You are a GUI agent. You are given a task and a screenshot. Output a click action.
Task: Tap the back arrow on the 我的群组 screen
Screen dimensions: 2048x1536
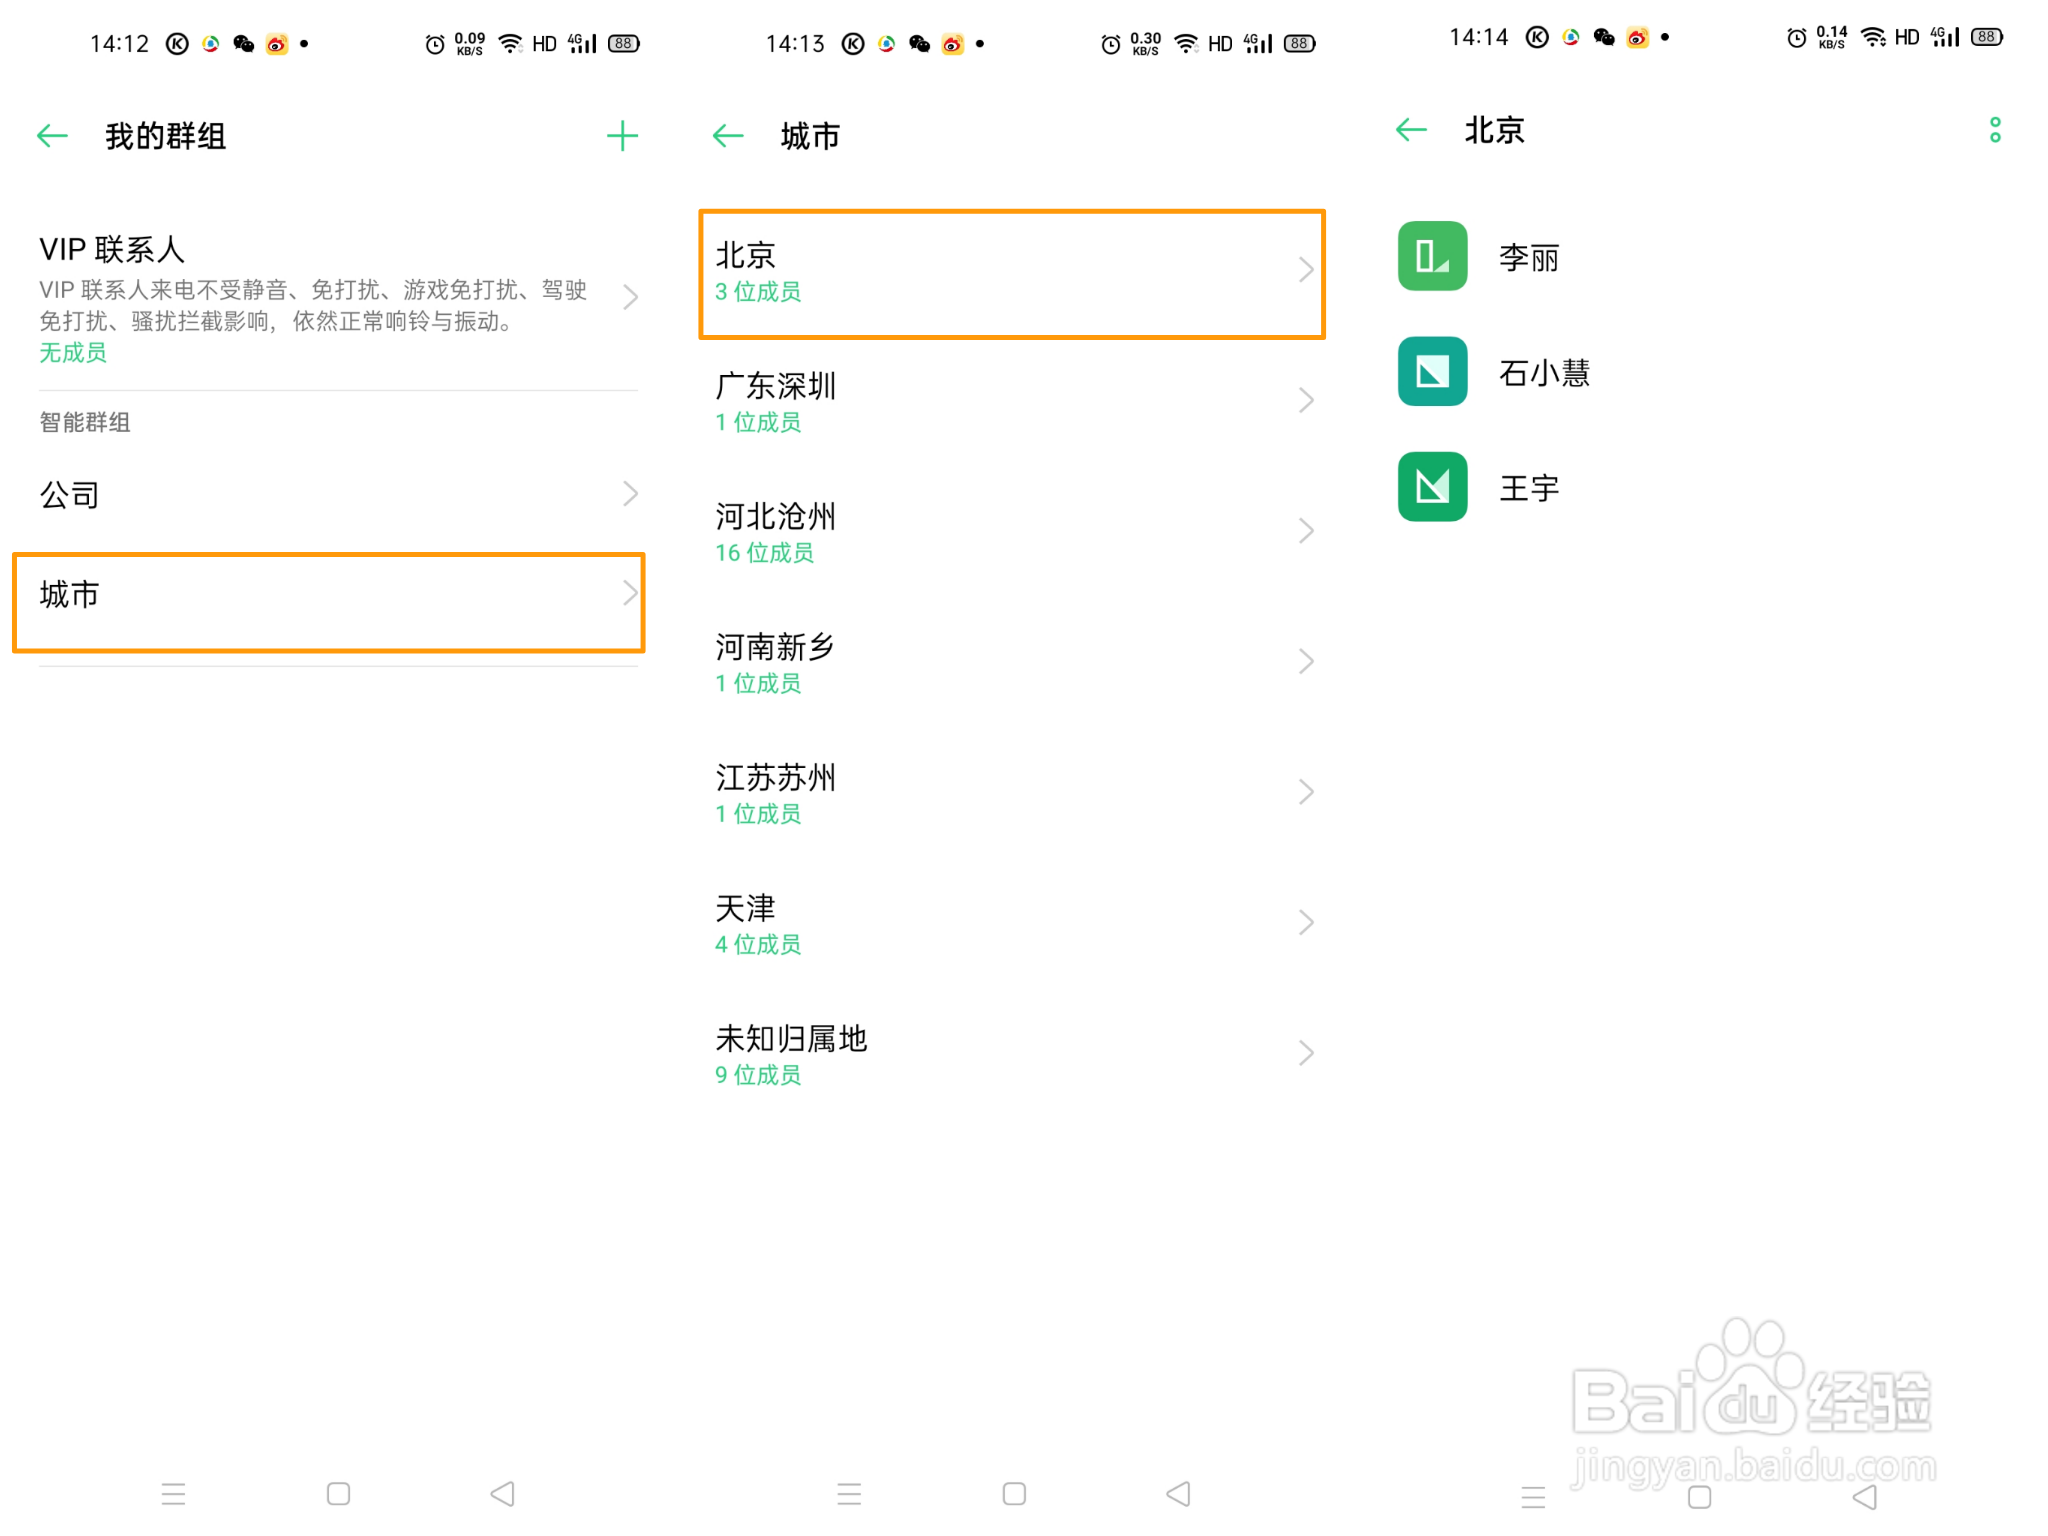pos(51,135)
